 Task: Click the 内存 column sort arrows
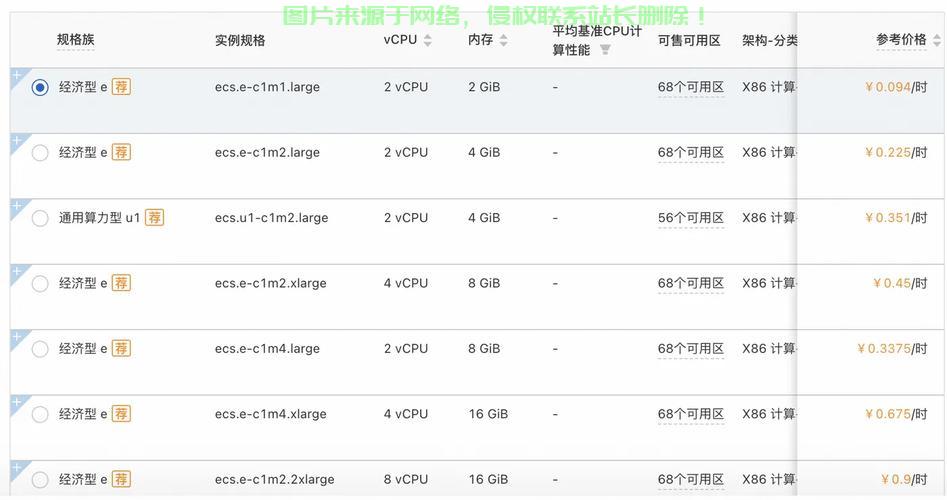pos(503,40)
